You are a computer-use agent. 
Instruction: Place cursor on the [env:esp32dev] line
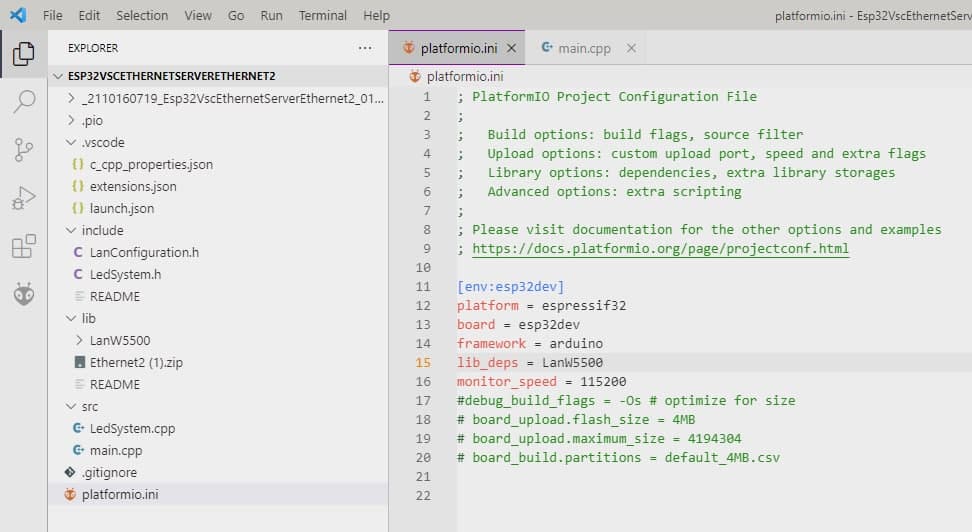pos(510,286)
